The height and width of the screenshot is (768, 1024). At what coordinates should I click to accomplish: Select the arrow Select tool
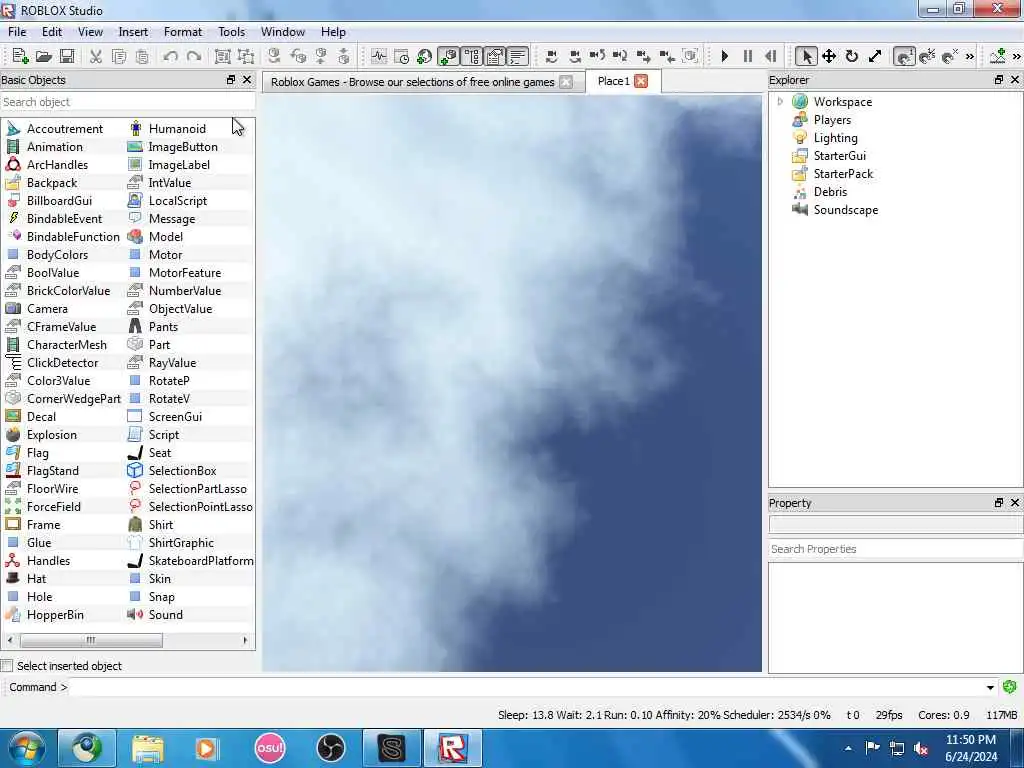pos(807,56)
